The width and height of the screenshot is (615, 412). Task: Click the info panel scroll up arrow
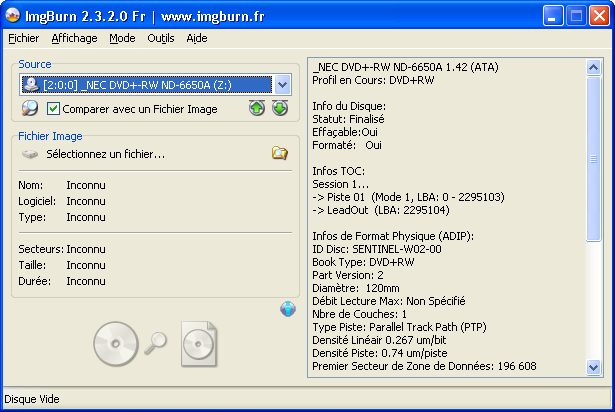coord(593,67)
